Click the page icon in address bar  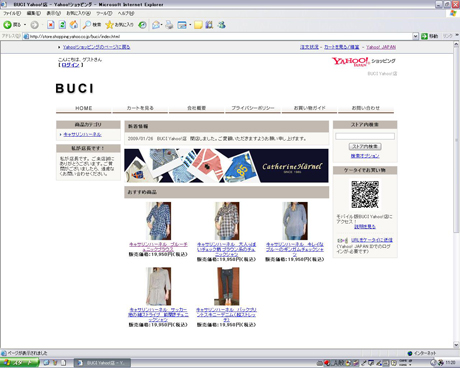pyautogui.click(x=26, y=36)
